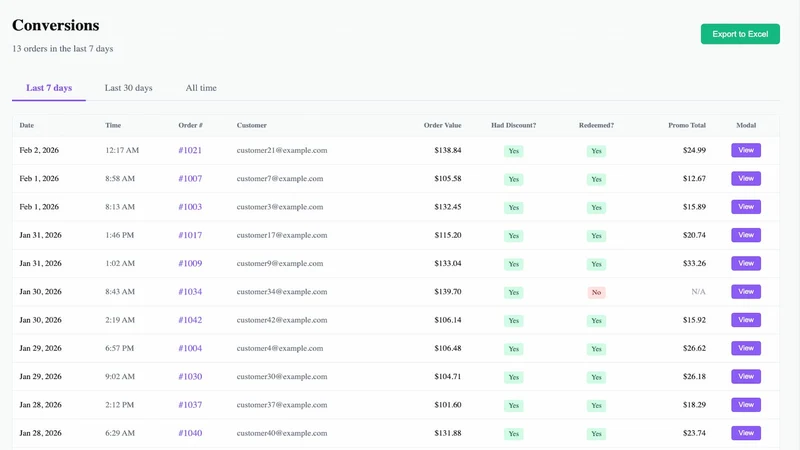View modal for order #1004
The height and width of the screenshot is (450, 800).
click(x=745, y=348)
